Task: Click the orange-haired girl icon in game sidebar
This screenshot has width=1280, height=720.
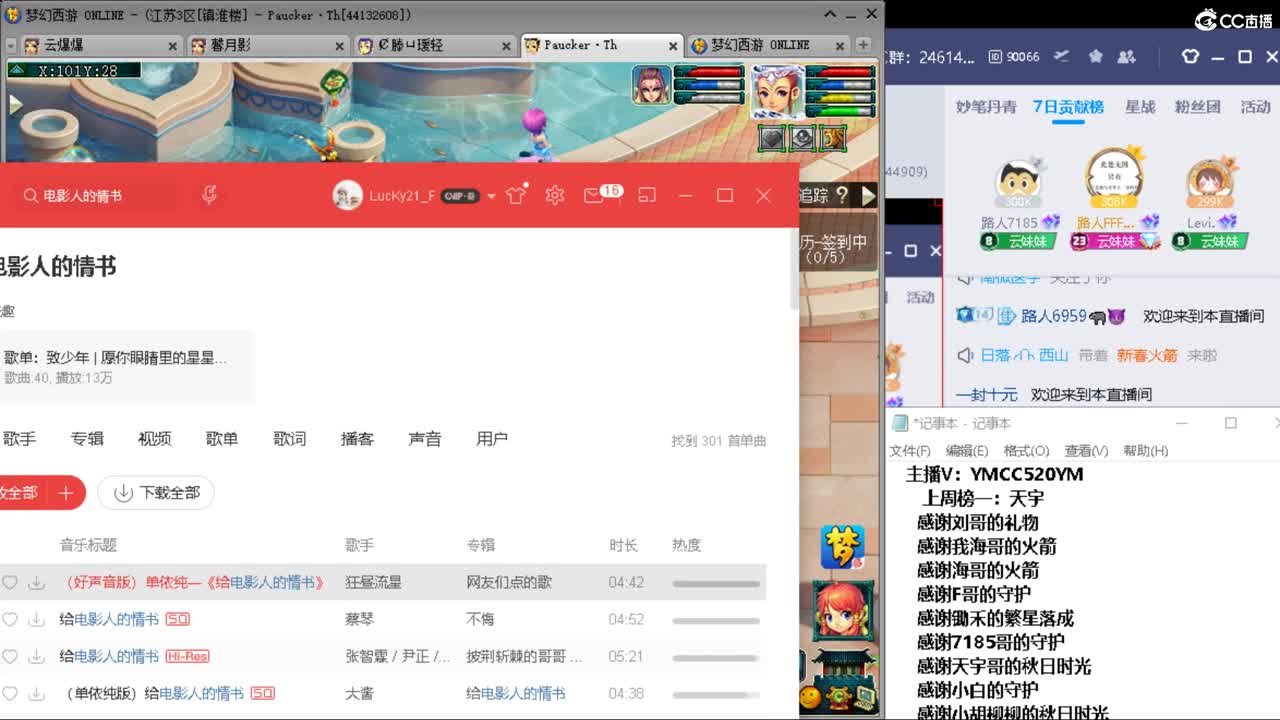Action: click(x=842, y=611)
